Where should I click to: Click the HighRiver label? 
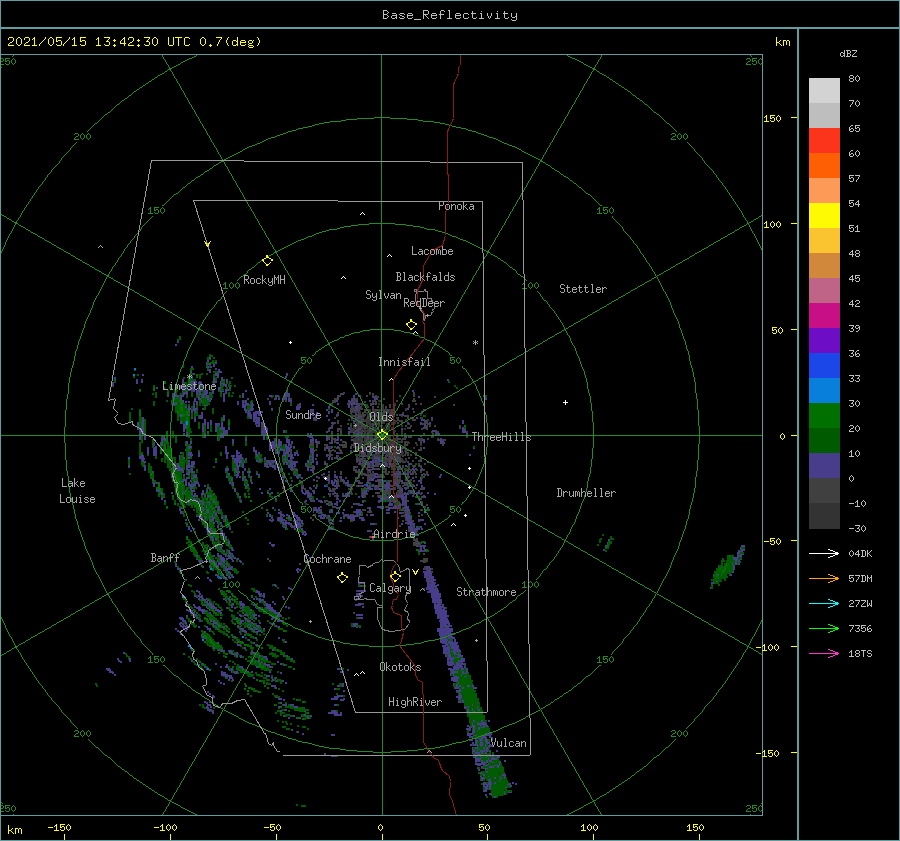[x=415, y=702]
